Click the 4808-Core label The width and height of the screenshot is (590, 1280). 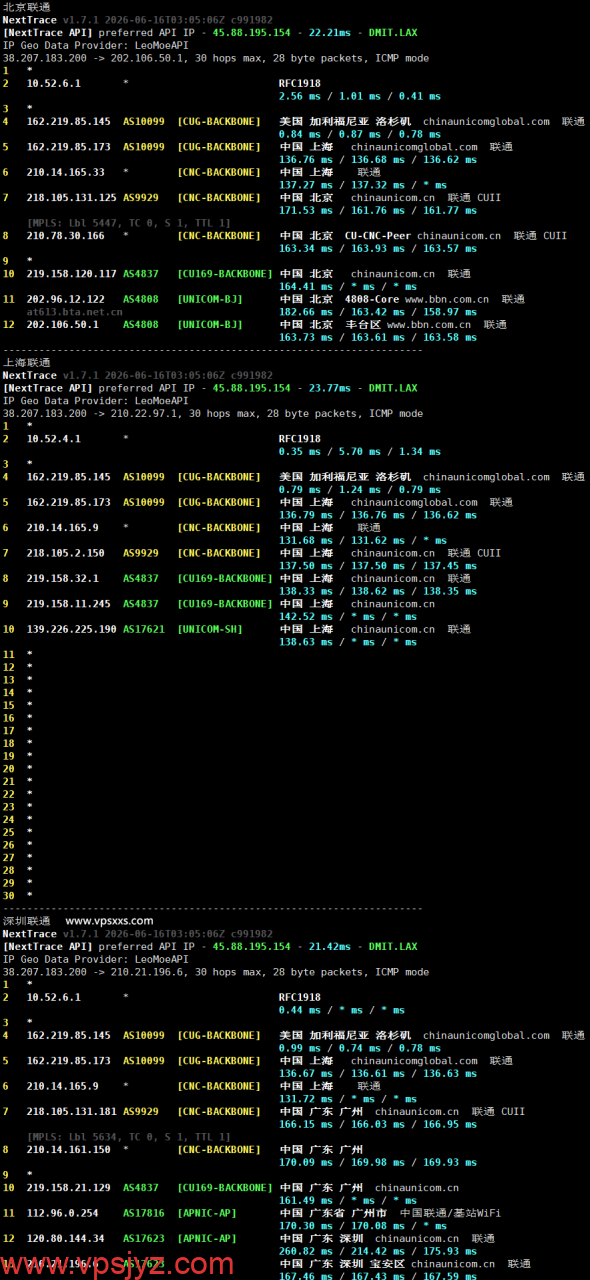pos(372,299)
